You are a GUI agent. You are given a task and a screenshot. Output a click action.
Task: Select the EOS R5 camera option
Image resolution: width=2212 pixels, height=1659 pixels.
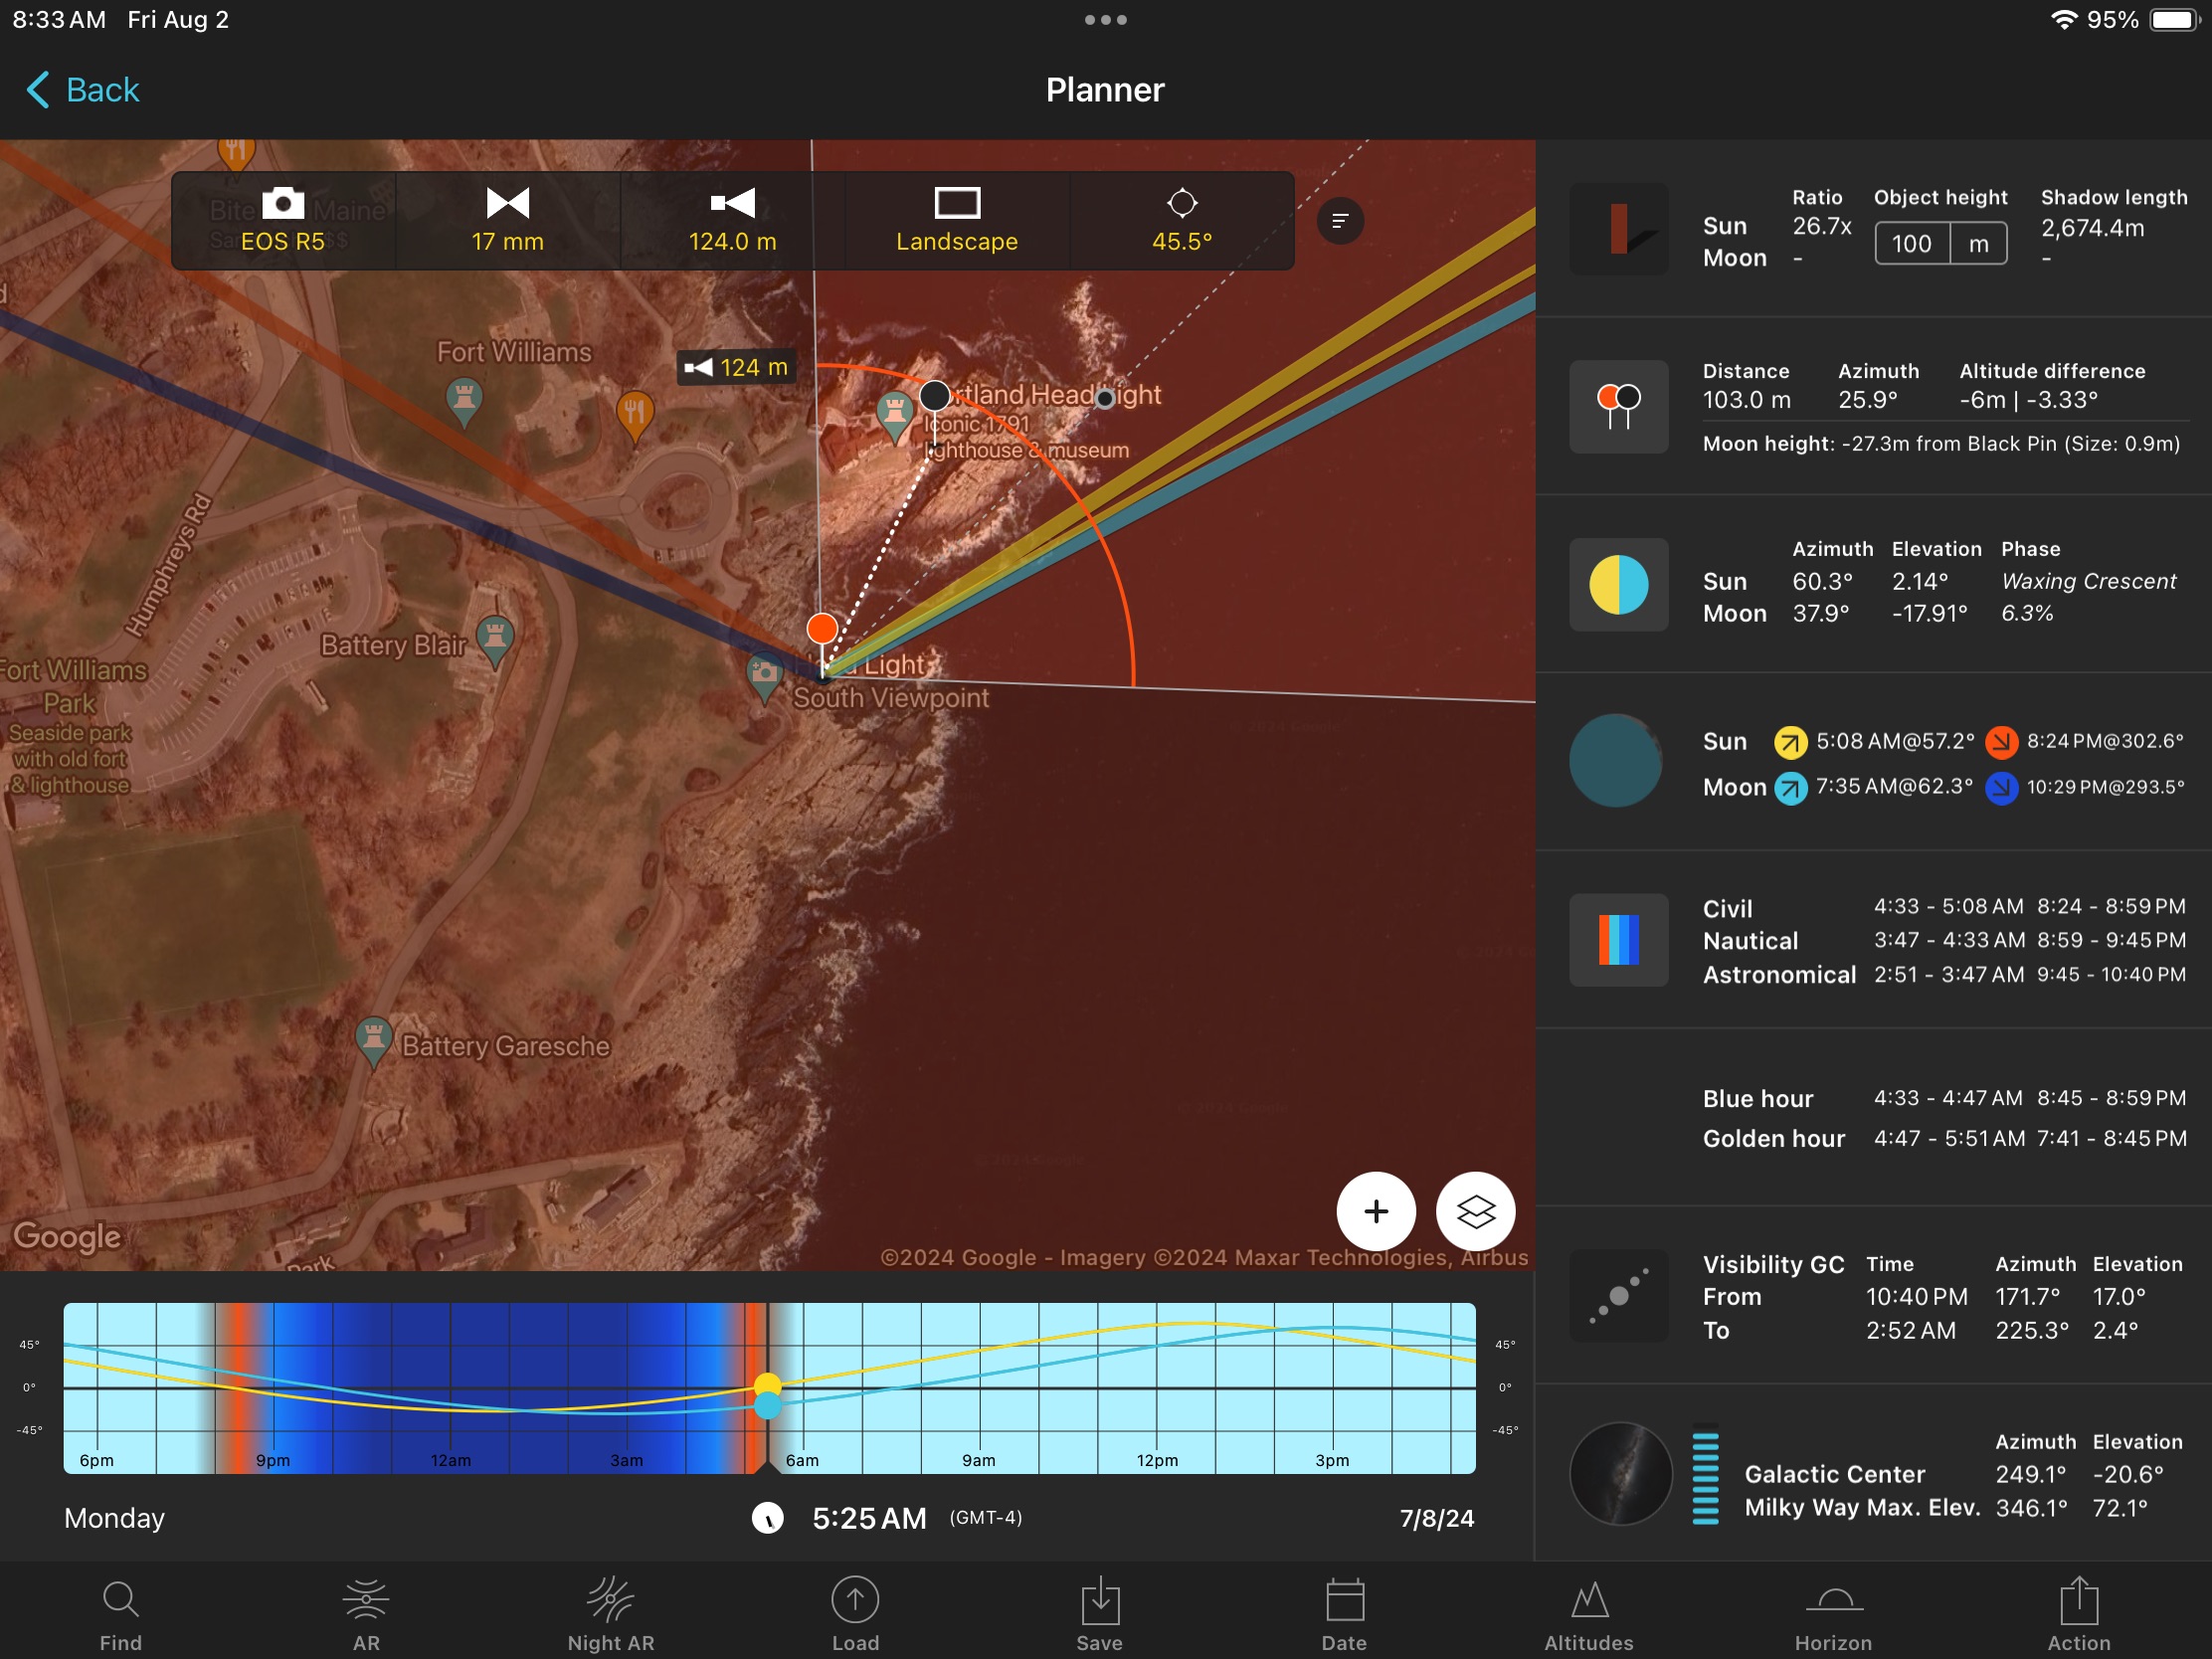tap(283, 220)
